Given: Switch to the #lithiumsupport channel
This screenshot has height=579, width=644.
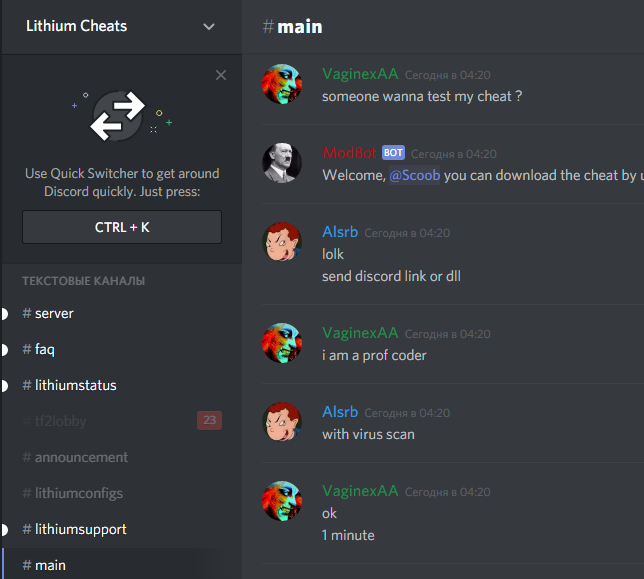Looking at the screenshot, I should pyautogui.click(x=121, y=529).
